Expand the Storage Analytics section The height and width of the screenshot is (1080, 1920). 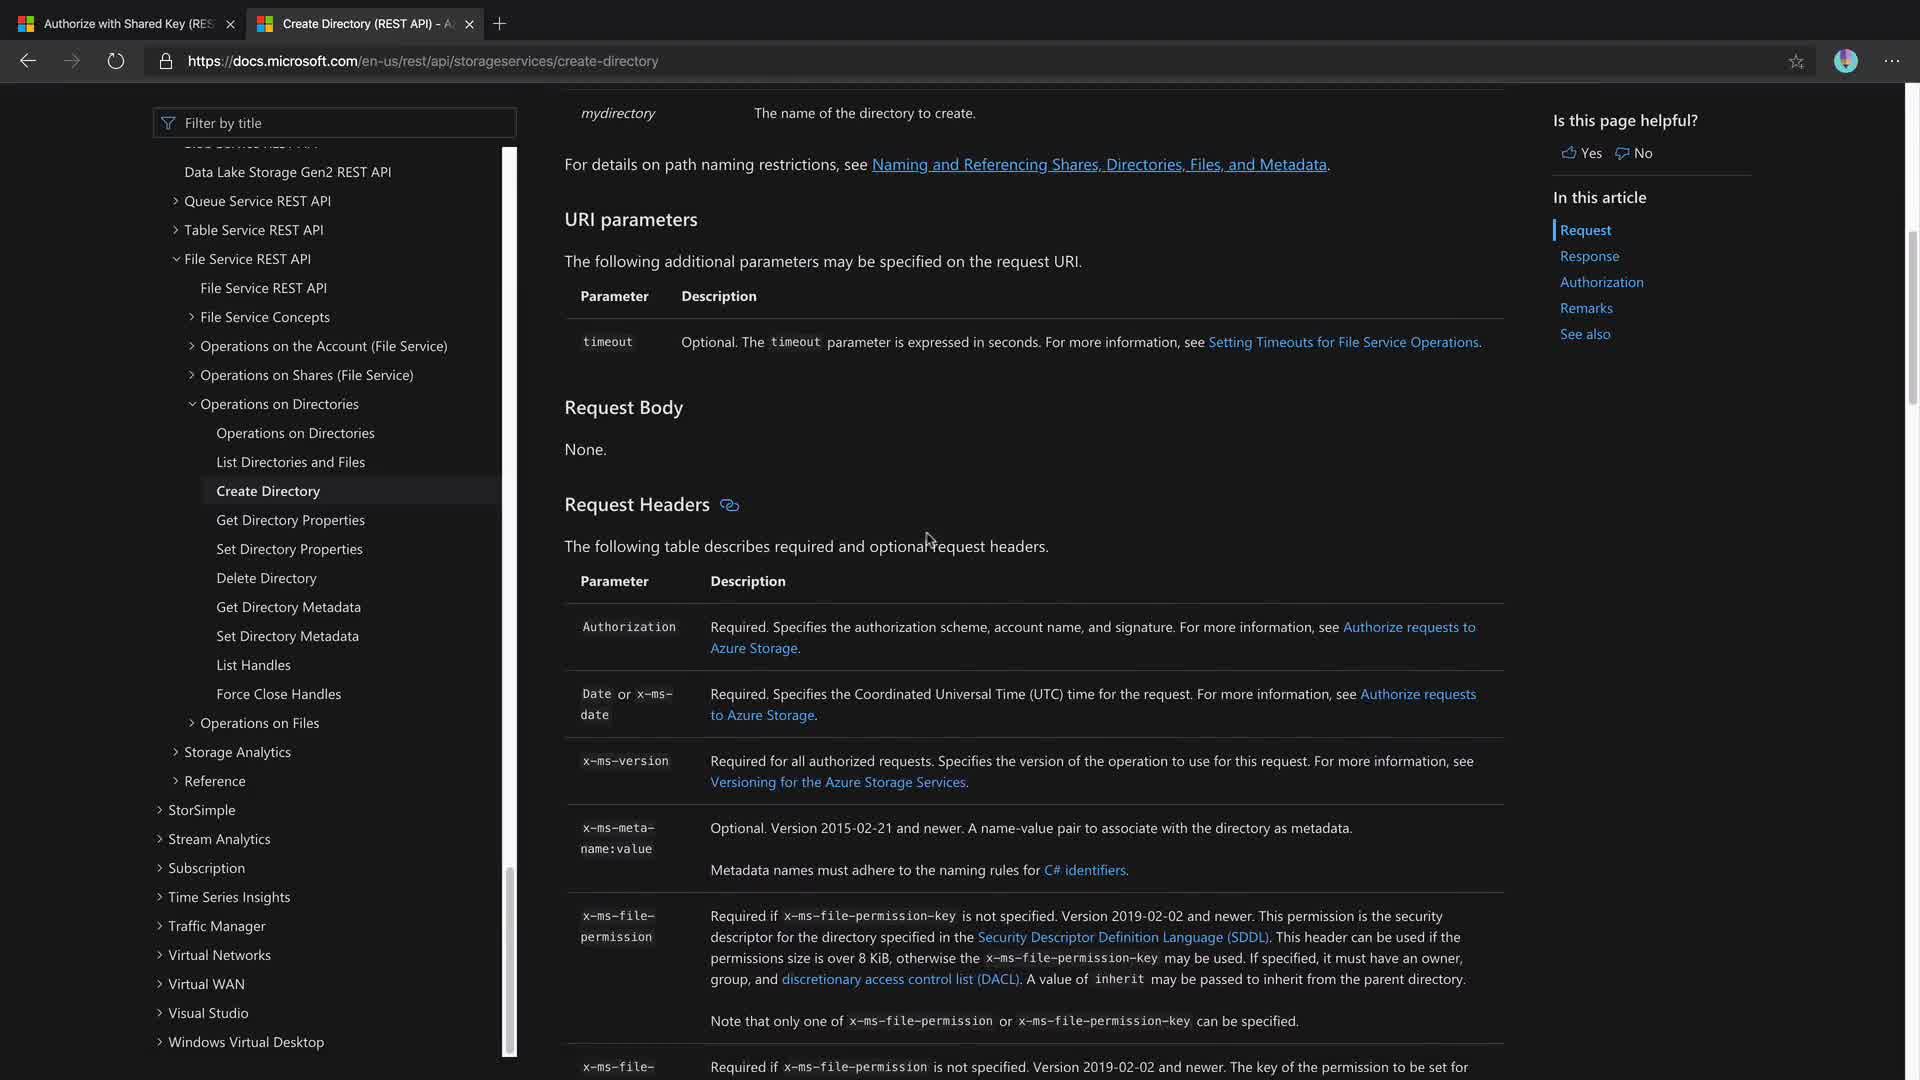(176, 752)
